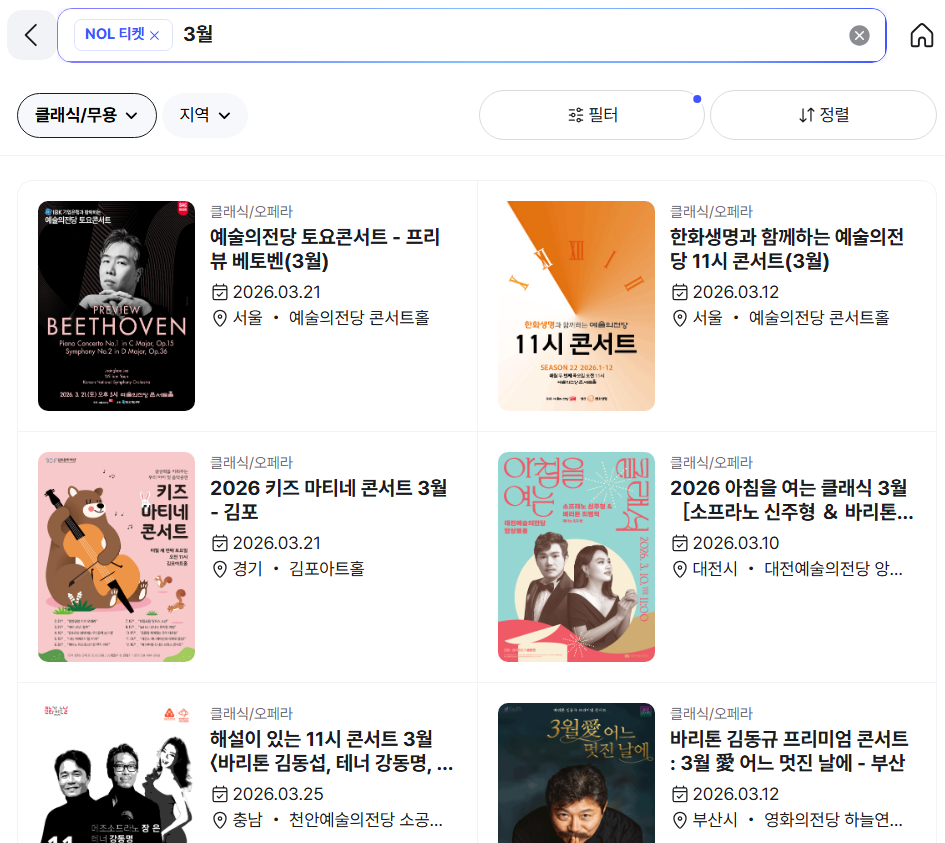Open 2026 키즈 마티네 콘서트 3월 김포
945x843 pixels.
(x=328, y=500)
